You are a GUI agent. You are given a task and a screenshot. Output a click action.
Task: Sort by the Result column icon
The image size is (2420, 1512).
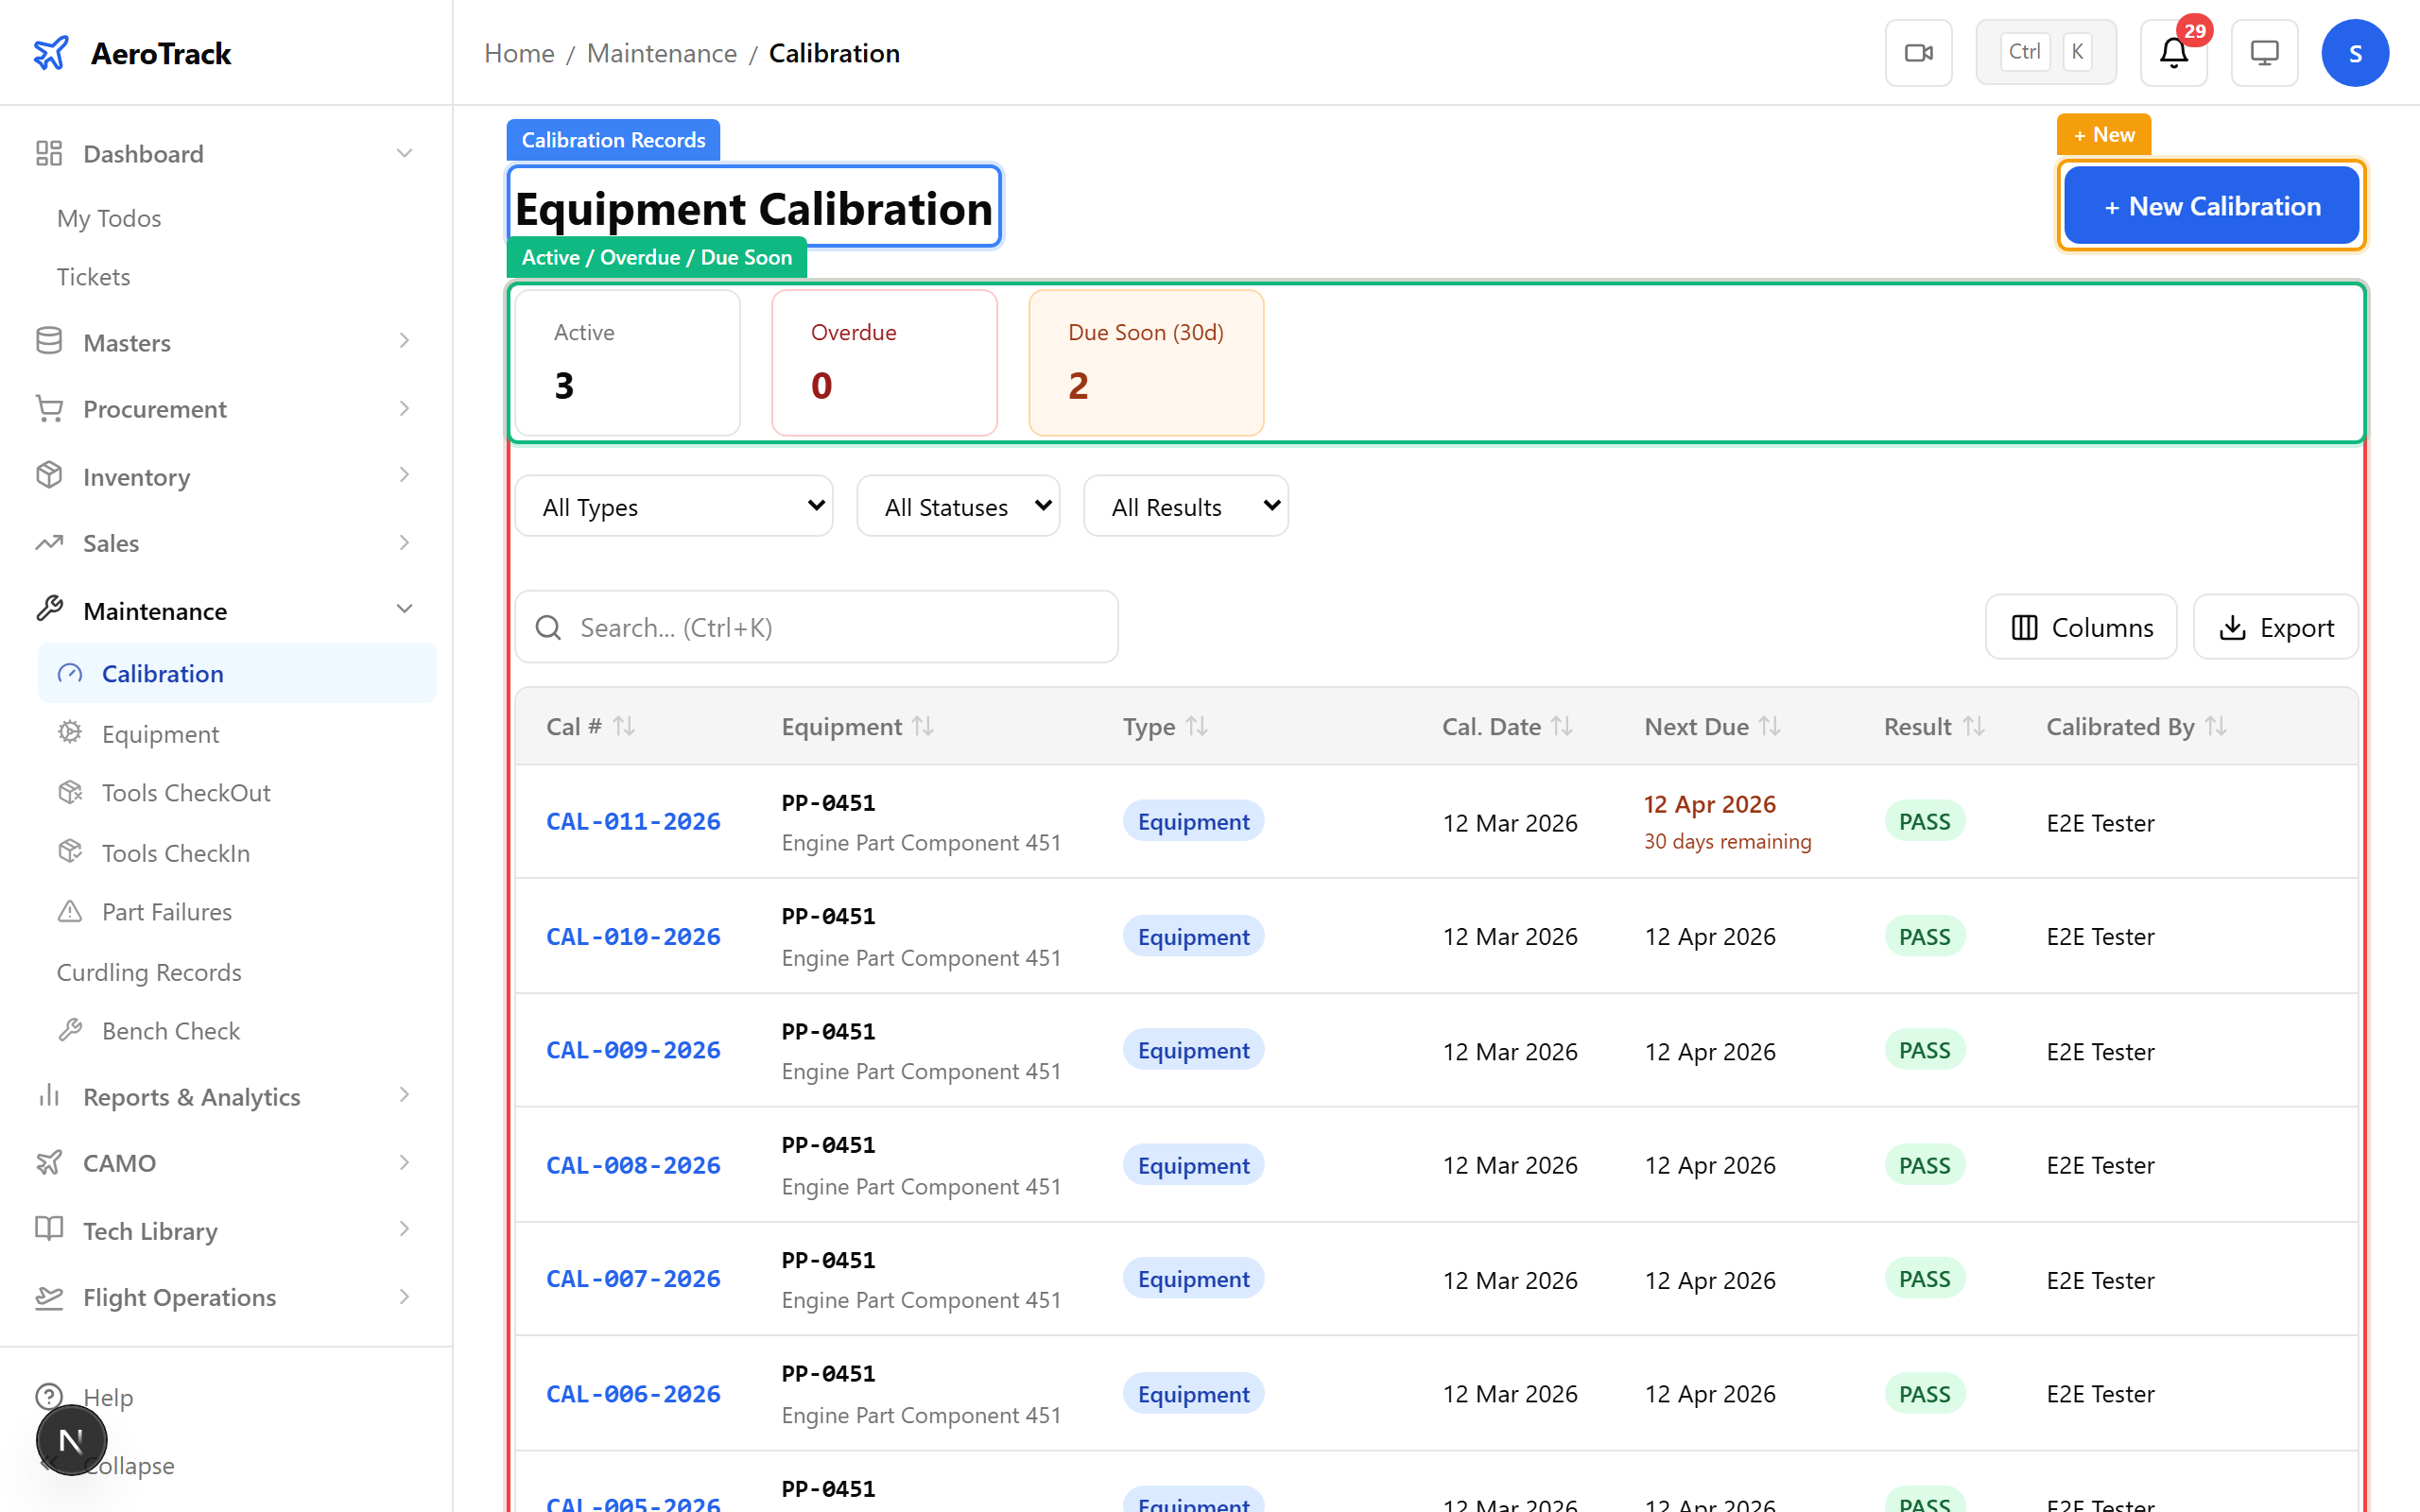click(x=1973, y=726)
